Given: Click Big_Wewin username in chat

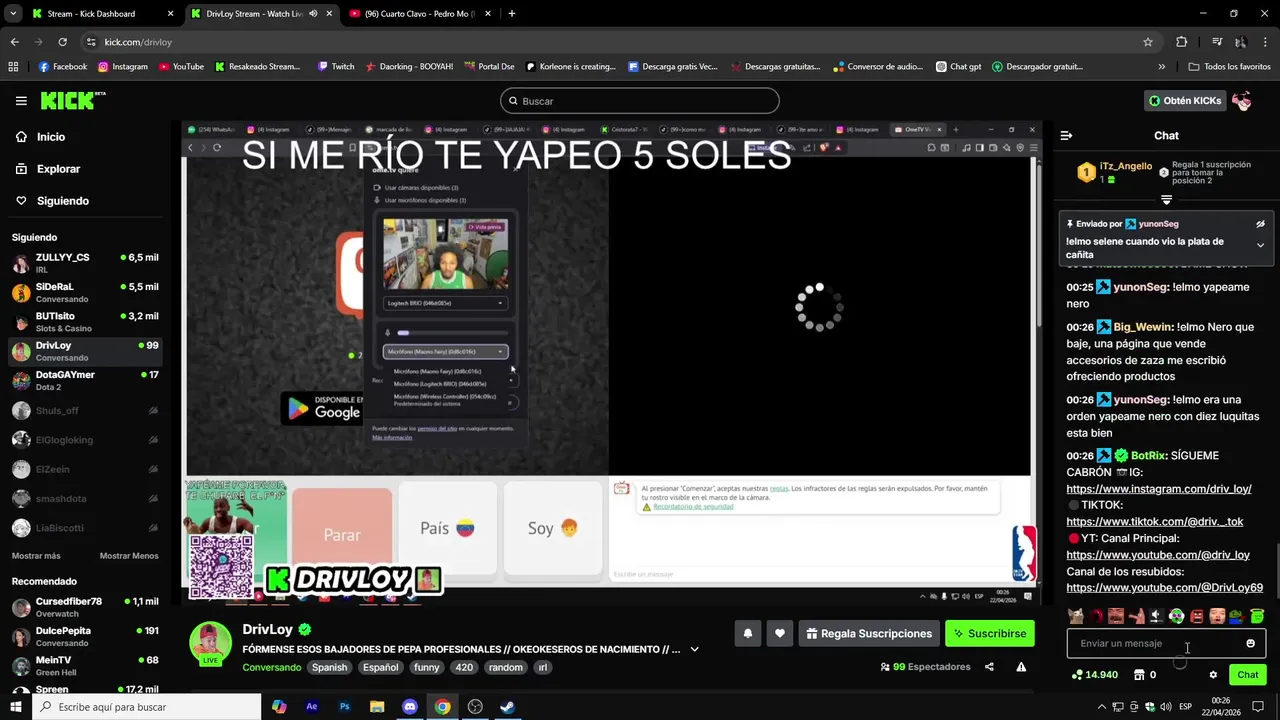Looking at the screenshot, I should tap(1143, 327).
